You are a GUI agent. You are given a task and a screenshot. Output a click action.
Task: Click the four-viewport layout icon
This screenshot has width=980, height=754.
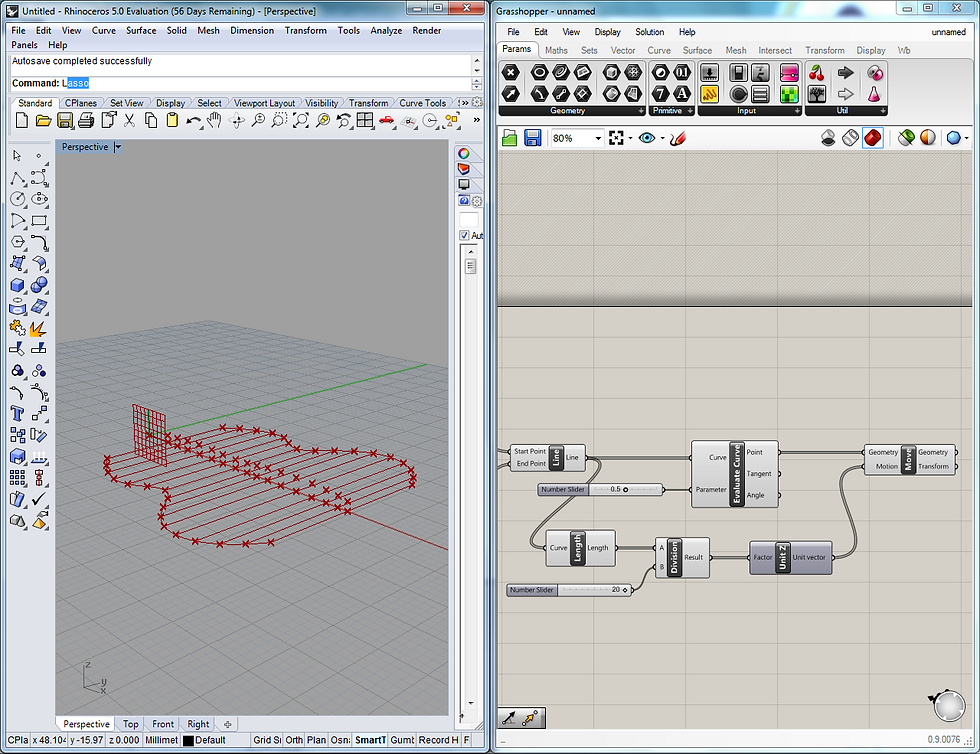(x=365, y=121)
